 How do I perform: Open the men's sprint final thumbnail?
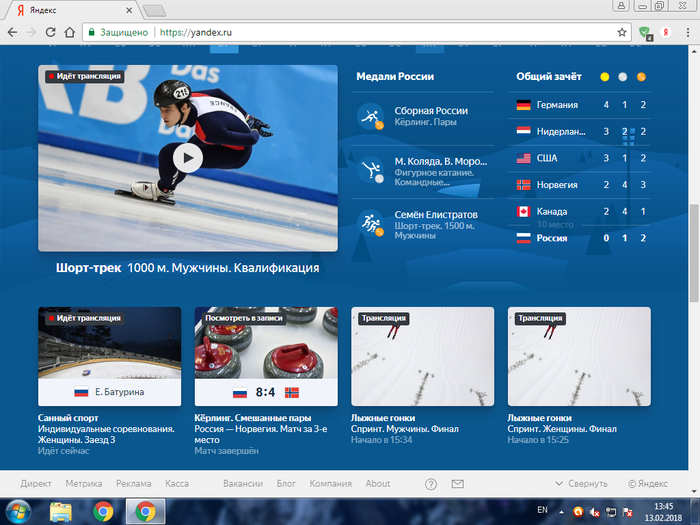pos(423,356)
